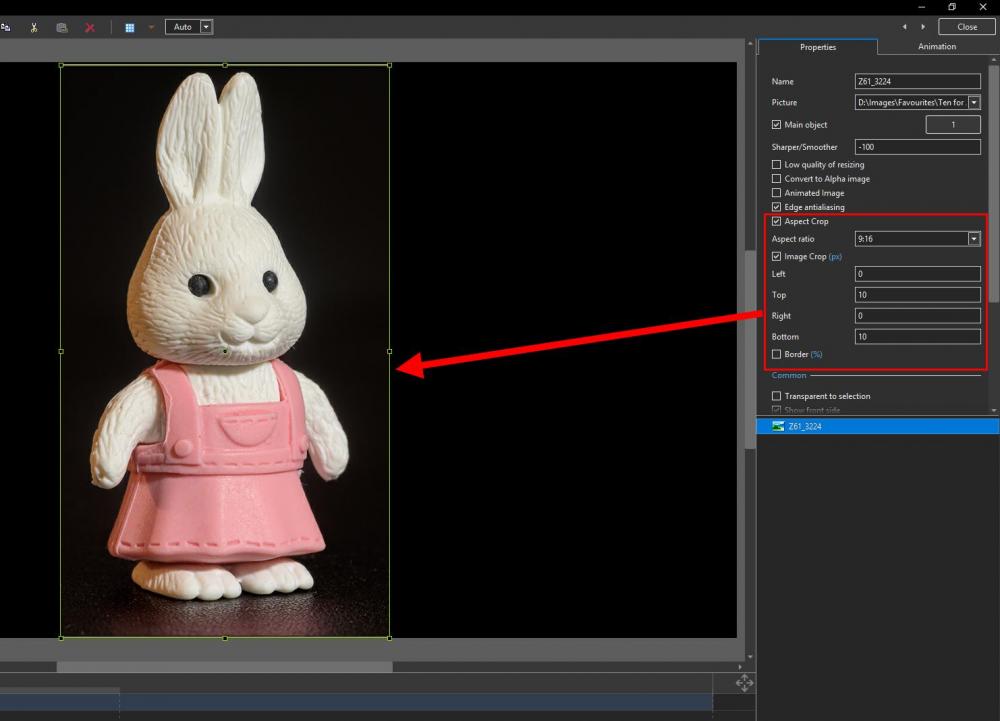Toggle the blue grid icon
Viewport: 1000px width, 721px height.
pyautogui.click(x=129, y=27)
